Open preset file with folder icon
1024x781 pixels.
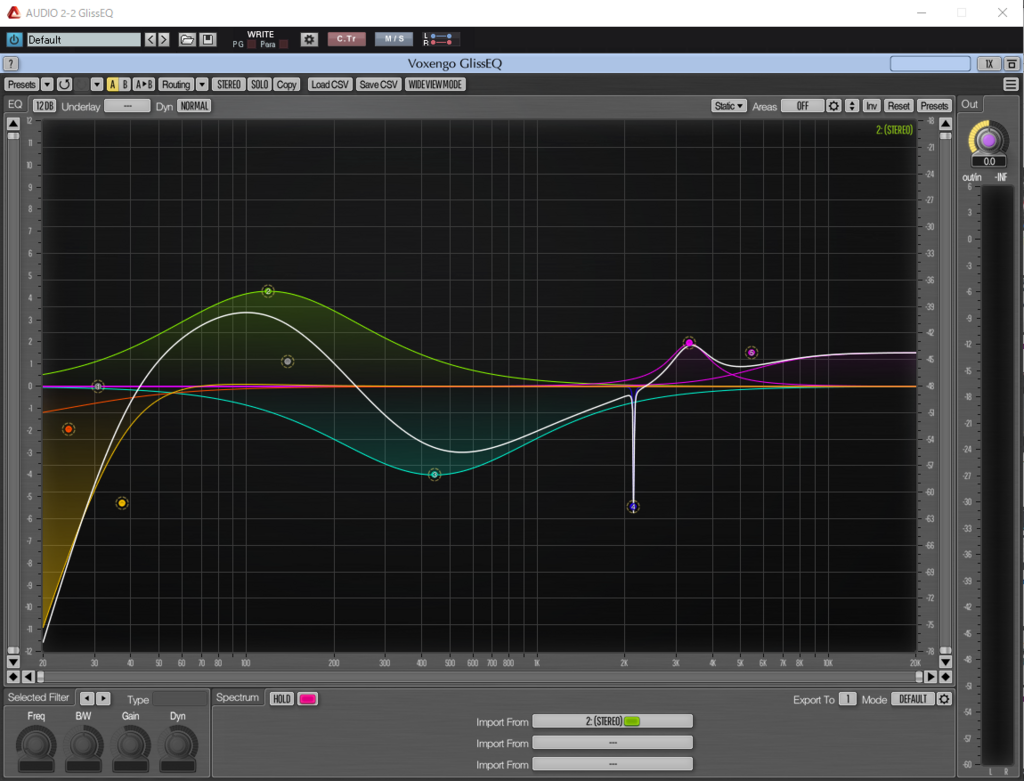coord(187,40)
